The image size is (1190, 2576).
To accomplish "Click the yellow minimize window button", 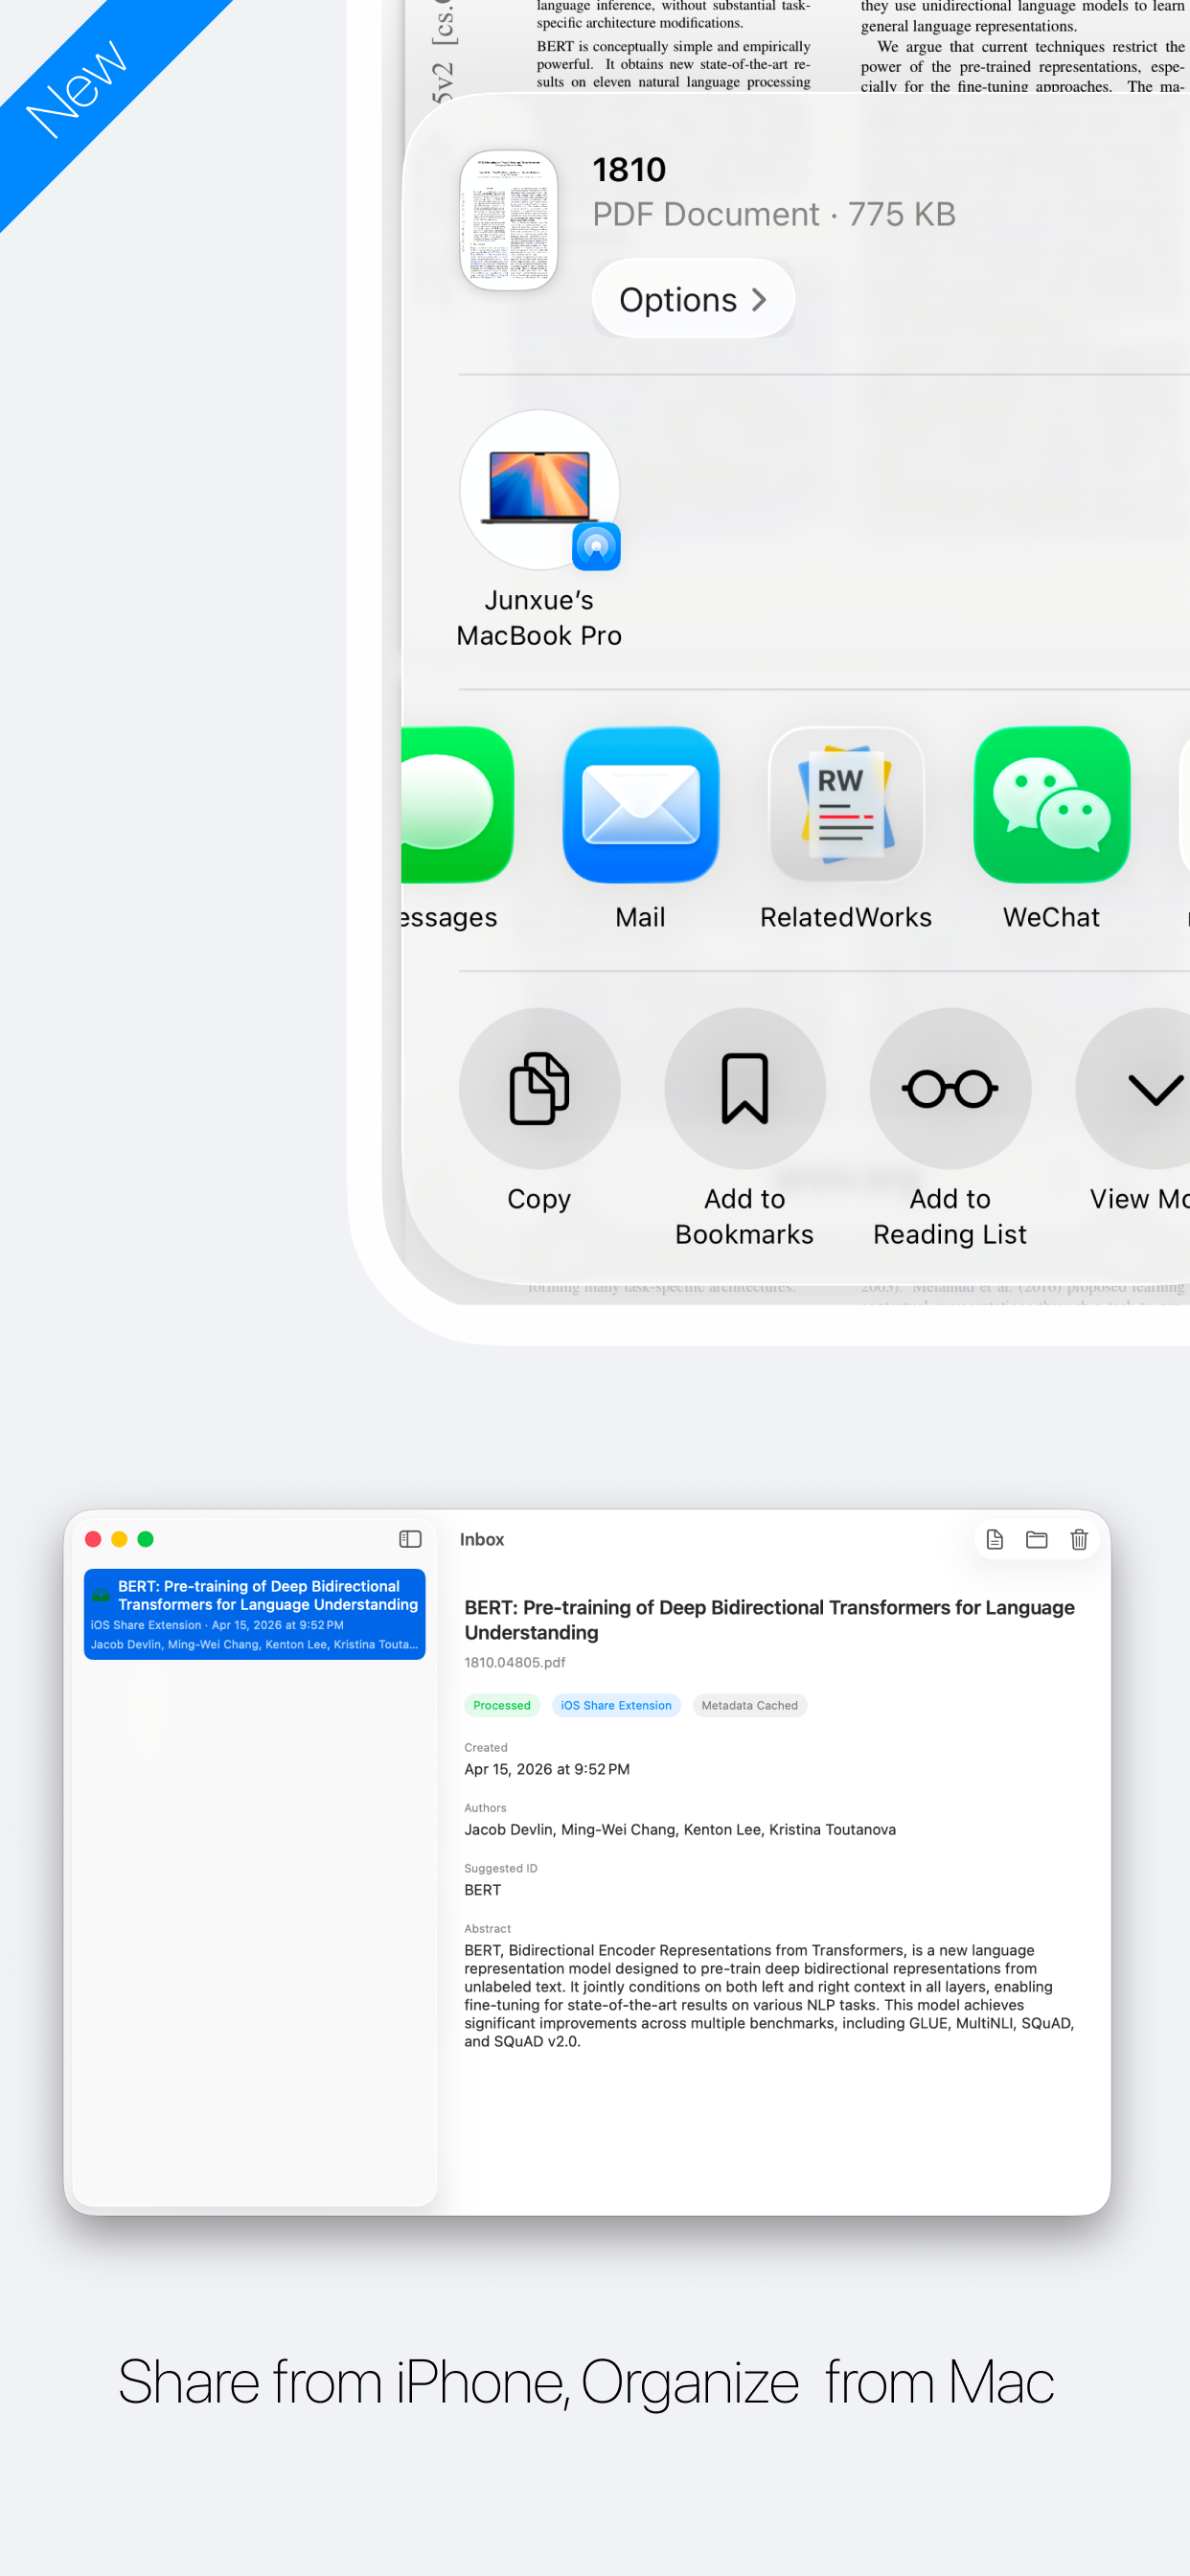I will (x=119, y=1539).
